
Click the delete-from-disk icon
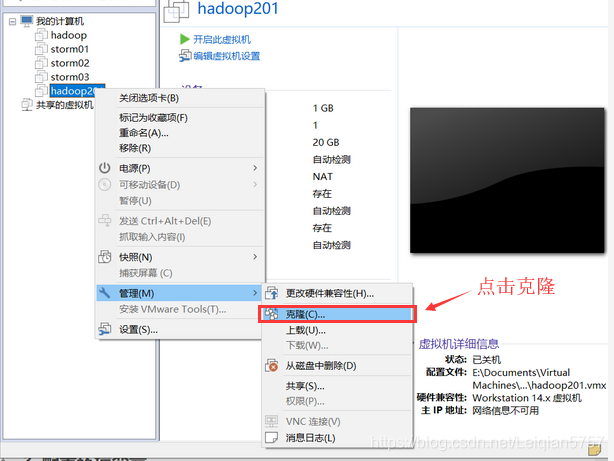pyautogui.click(x=272, y=366)
